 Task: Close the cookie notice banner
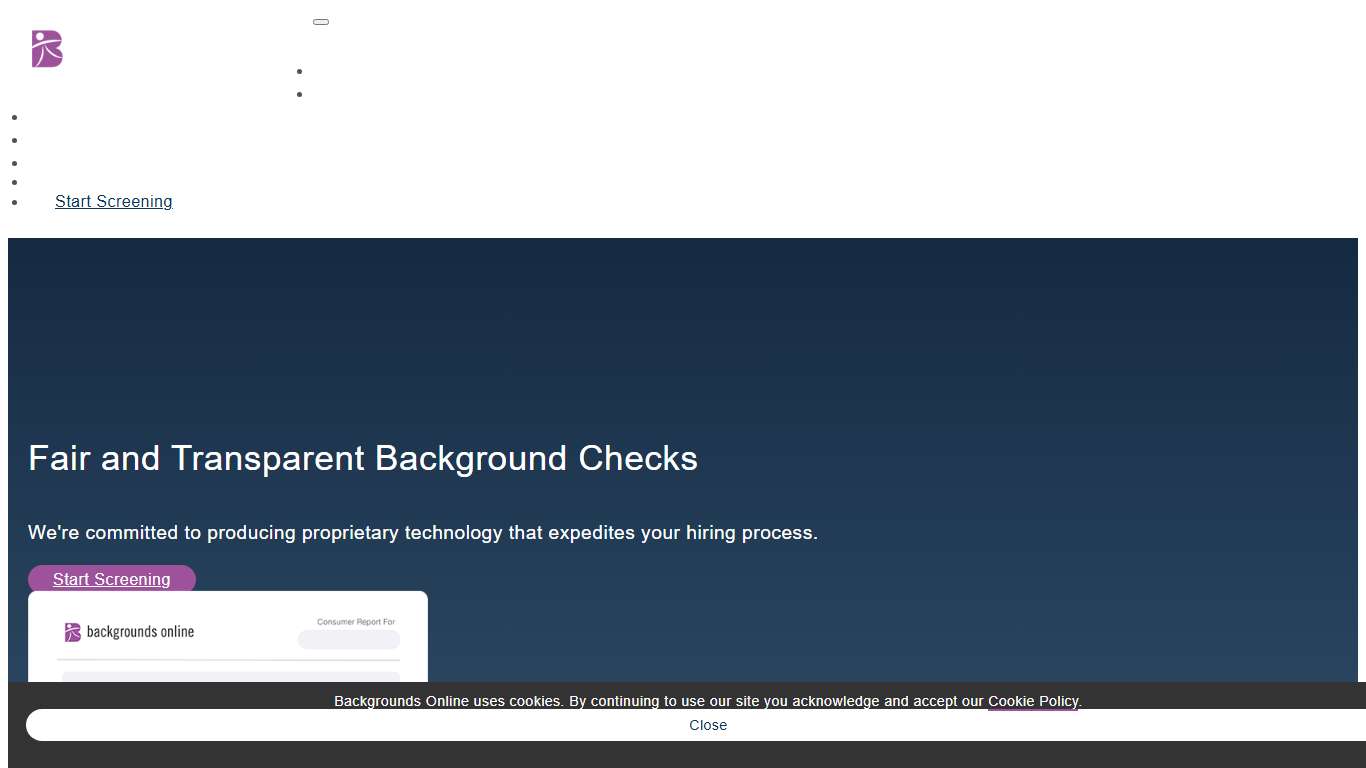pos(708,725)
